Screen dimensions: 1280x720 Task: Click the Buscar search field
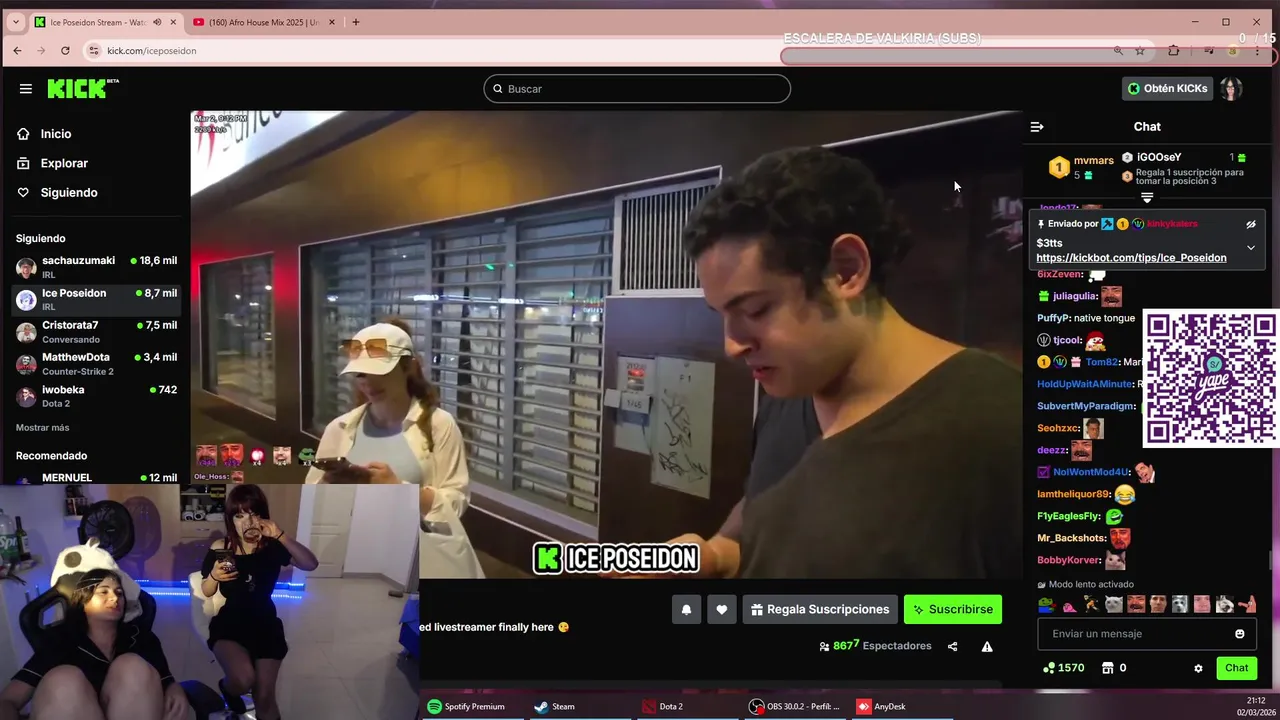tap(637, 89)
